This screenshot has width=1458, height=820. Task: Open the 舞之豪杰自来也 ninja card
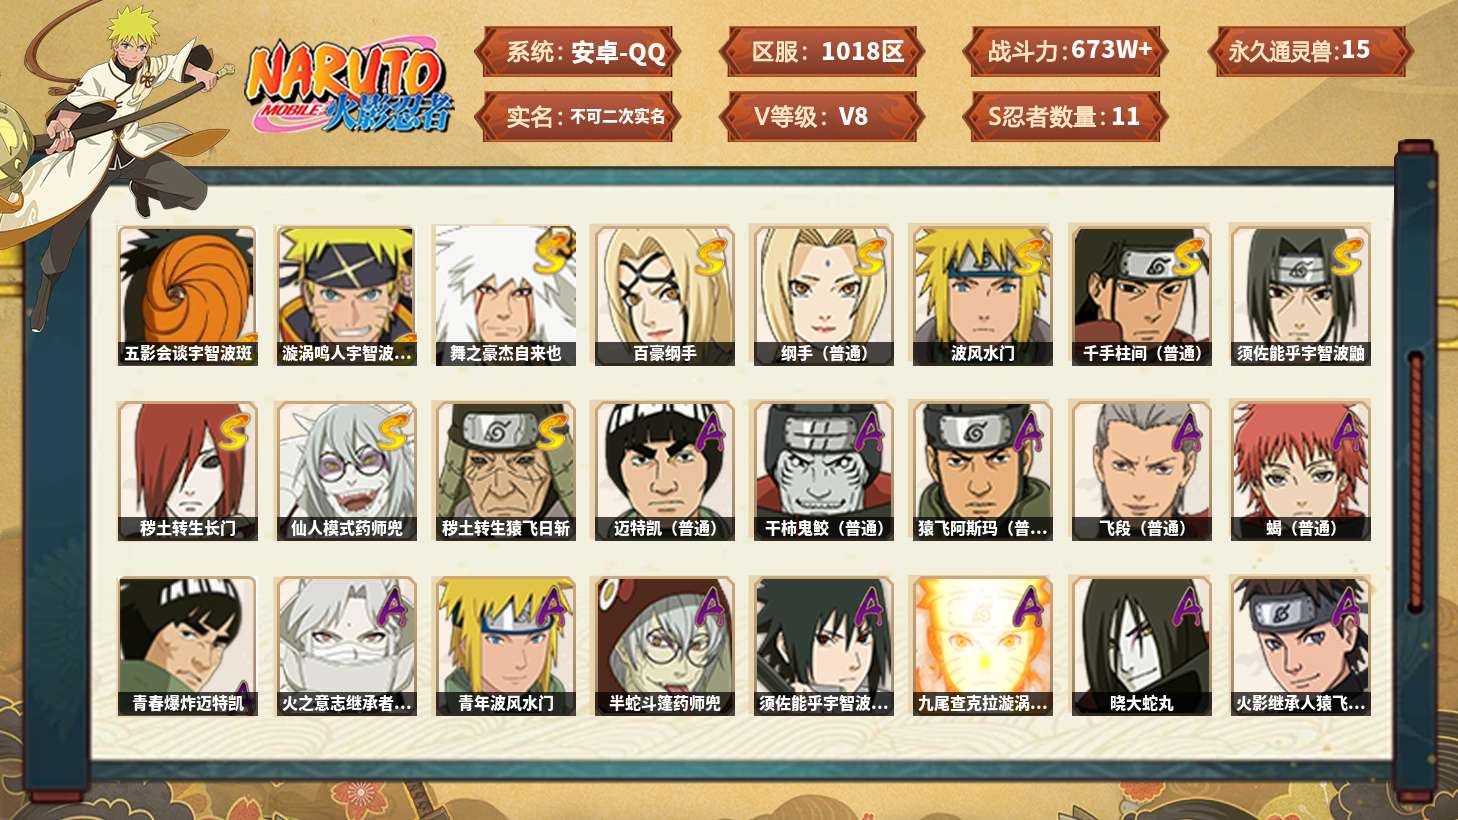click(505, 296)
